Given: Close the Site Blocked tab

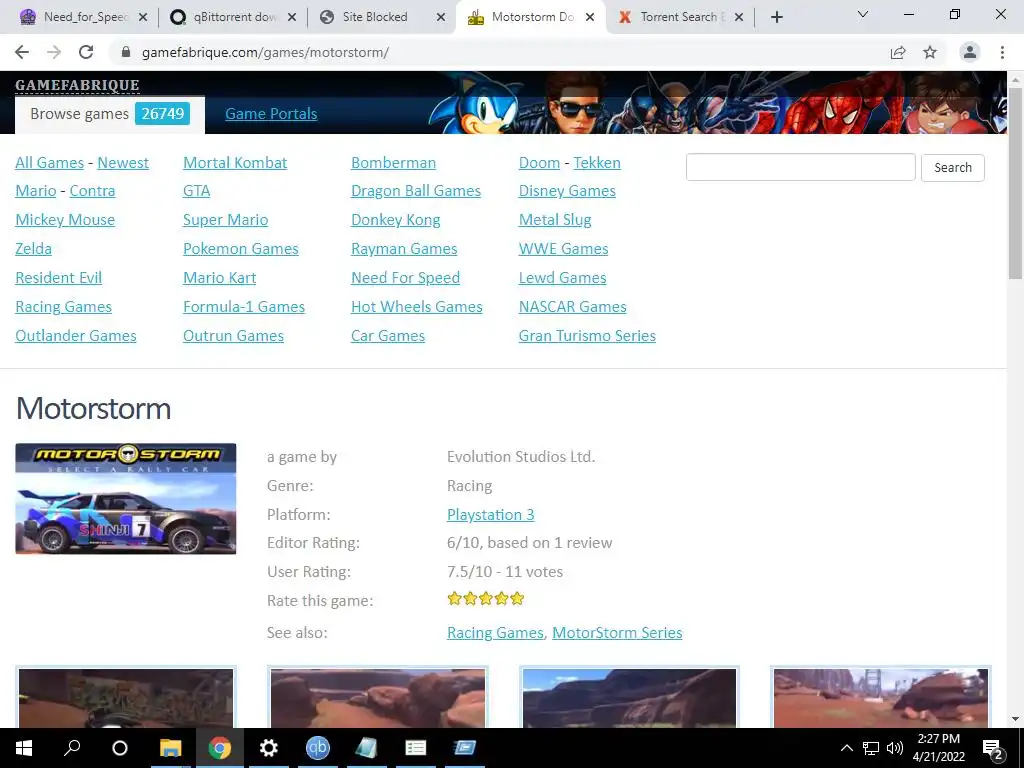Looking at the screenshot, I should click(441, 17).
